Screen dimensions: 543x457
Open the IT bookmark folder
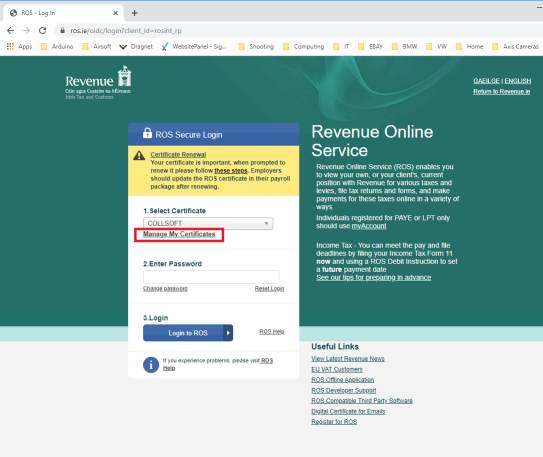coord(341,46)
